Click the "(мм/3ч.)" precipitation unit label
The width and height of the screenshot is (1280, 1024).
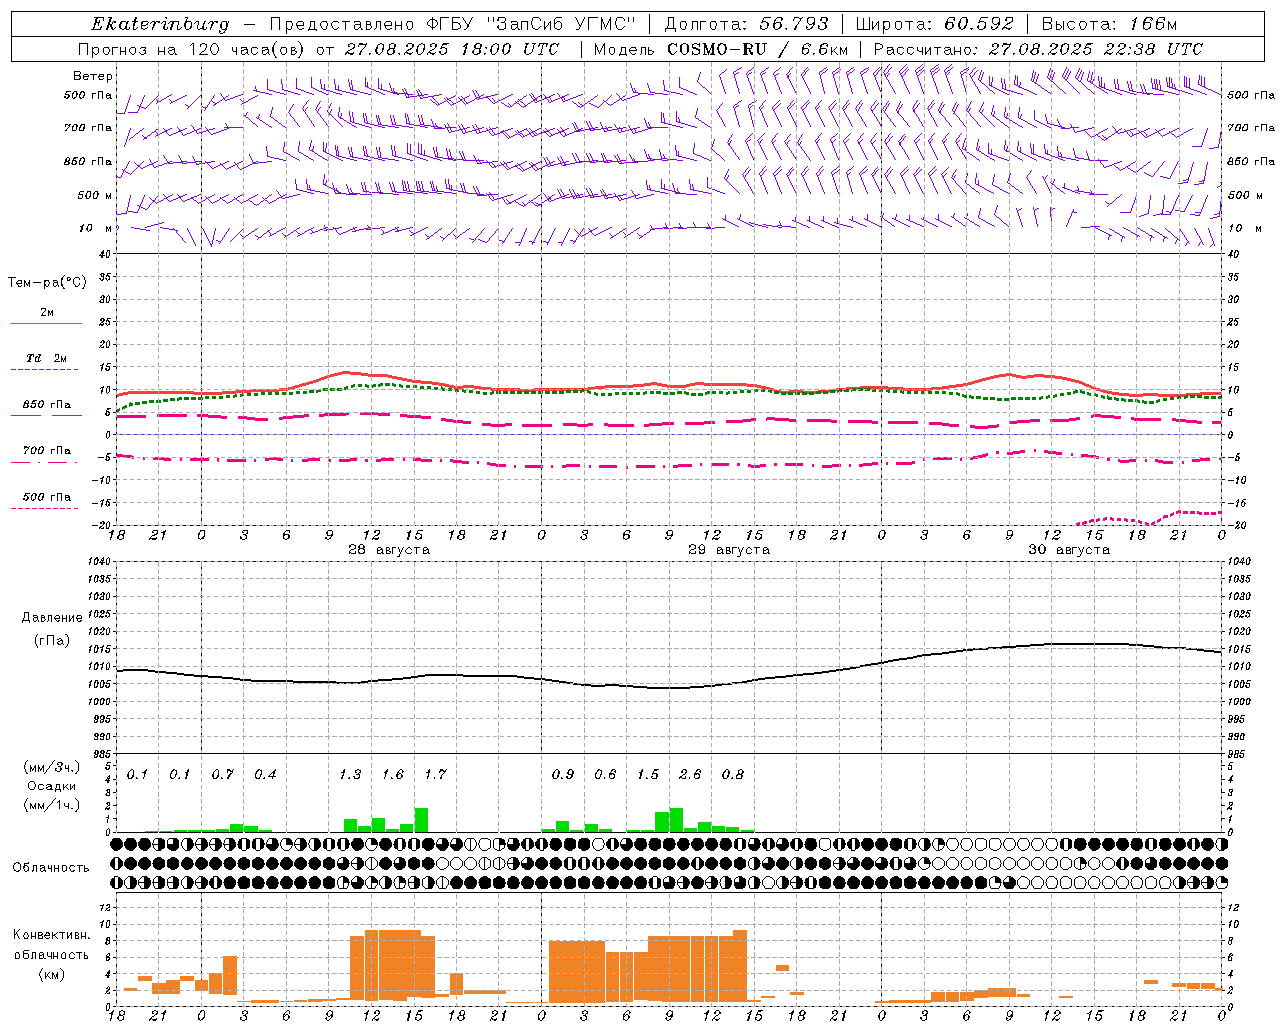tap(51, 767)
